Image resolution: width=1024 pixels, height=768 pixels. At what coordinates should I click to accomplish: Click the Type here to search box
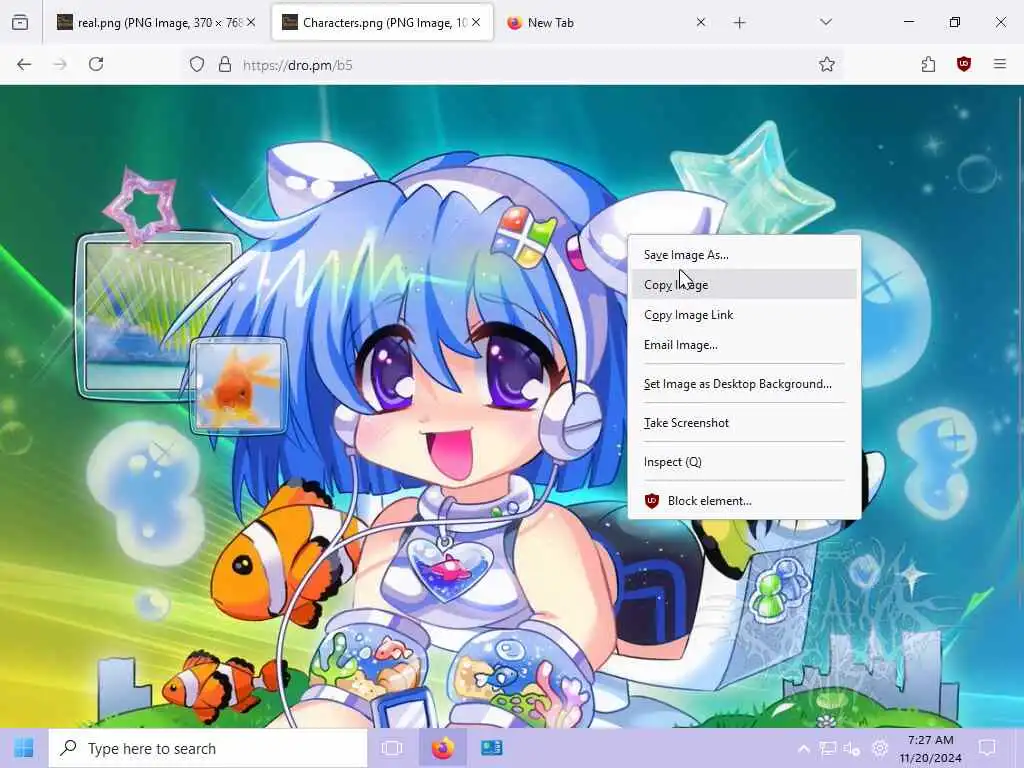208,748
